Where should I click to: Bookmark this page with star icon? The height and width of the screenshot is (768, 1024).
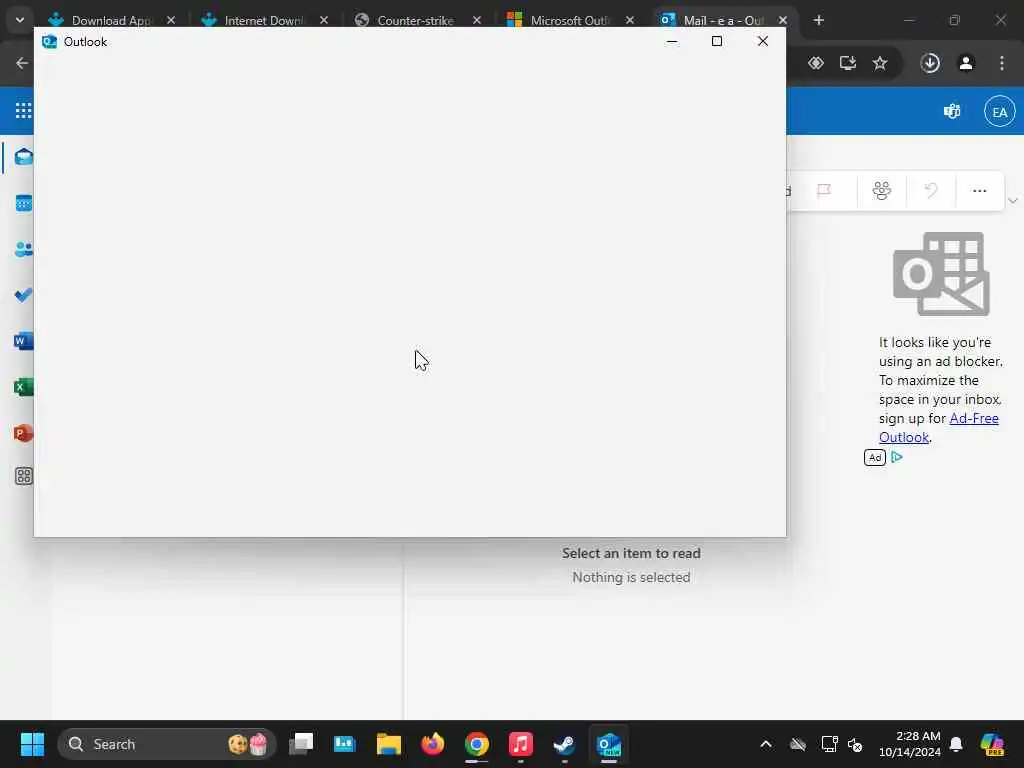coord(880,63)
